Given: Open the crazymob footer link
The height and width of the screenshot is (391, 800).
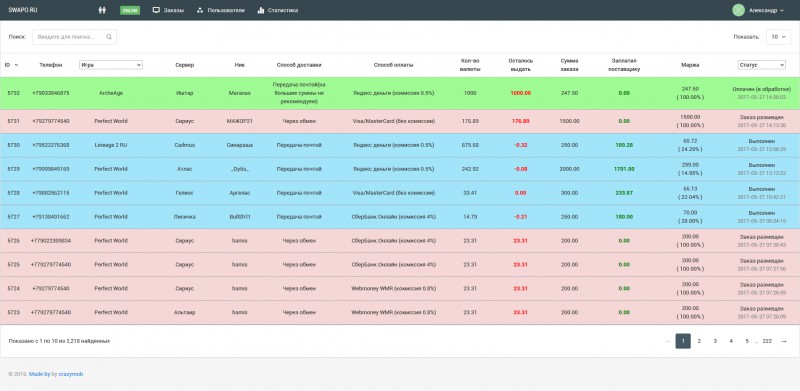Looking at the screenshot, I should click(70, 374).
